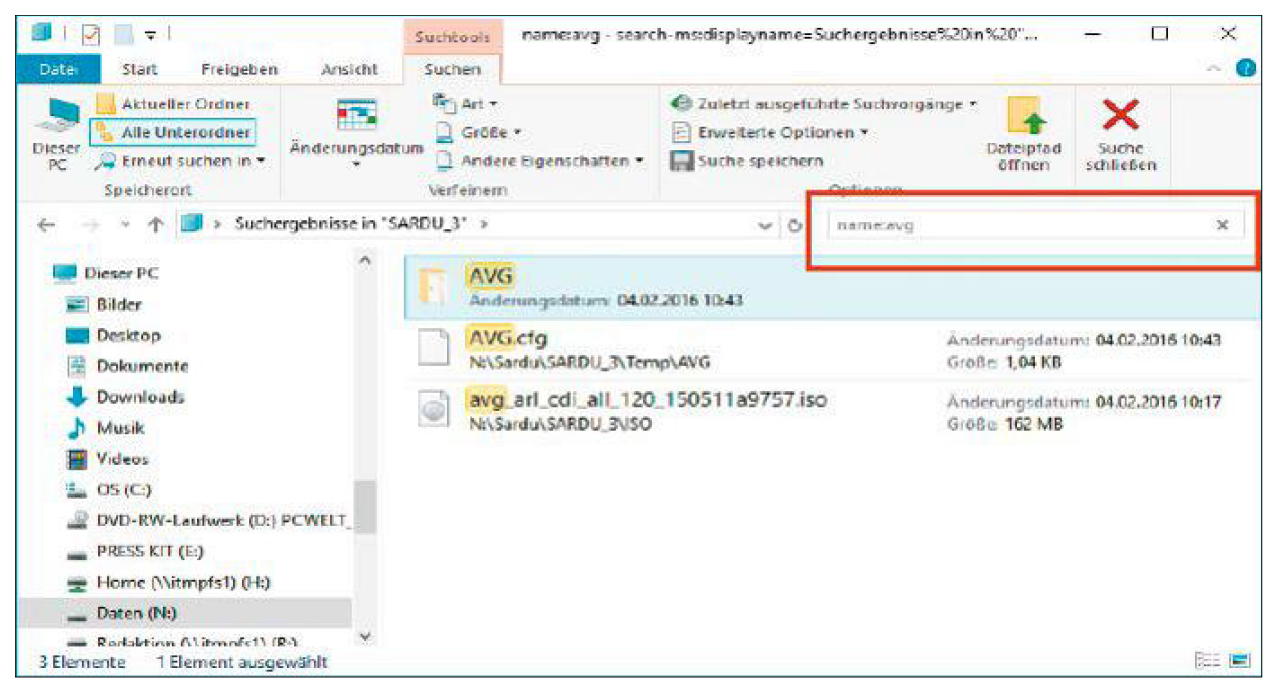Viewport: 1276px width, 691px height.
Task: Refresh the search results
Action: pyautogui.click(x=795, y=226)
